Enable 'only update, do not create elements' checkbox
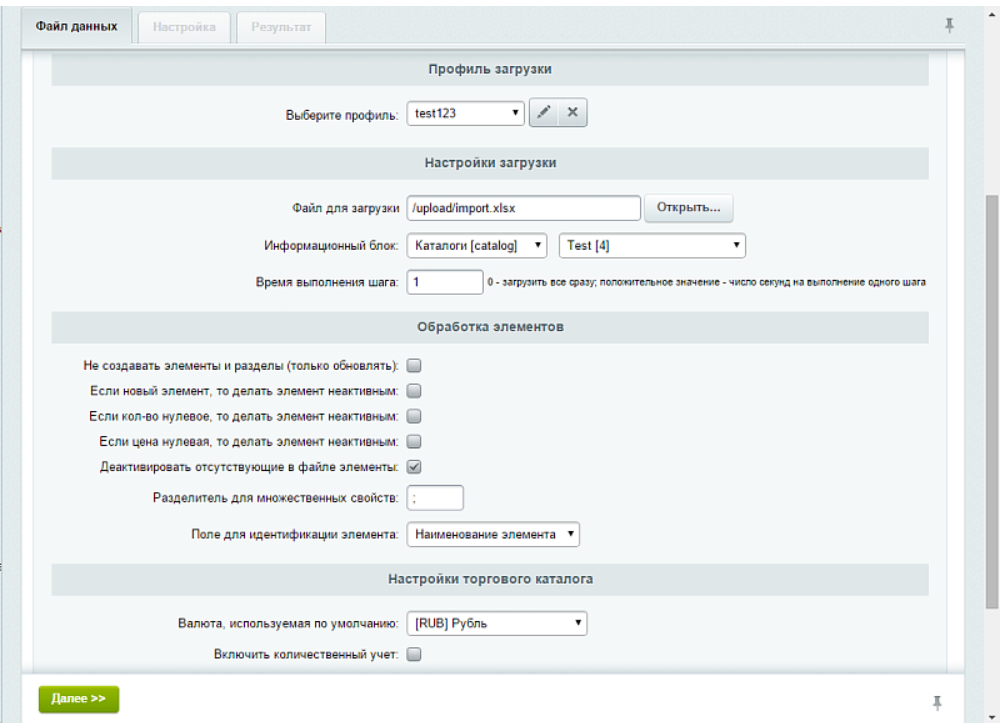This screenshot has width=1003, height=723. click(x=414, y=366)
